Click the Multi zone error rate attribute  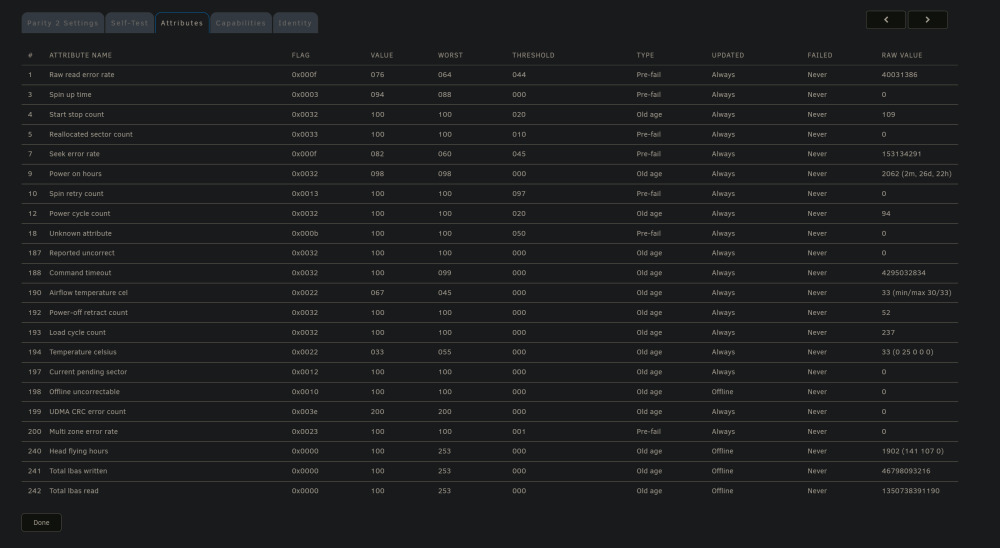pyautogui.click(x=84, y=431)
